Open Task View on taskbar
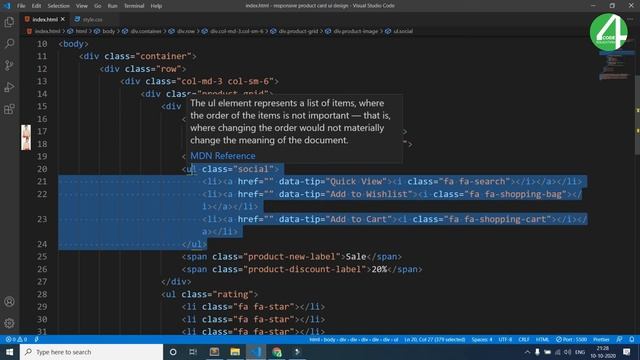The height and width of the screenshot is (360, 640). [x=193, y=352]
